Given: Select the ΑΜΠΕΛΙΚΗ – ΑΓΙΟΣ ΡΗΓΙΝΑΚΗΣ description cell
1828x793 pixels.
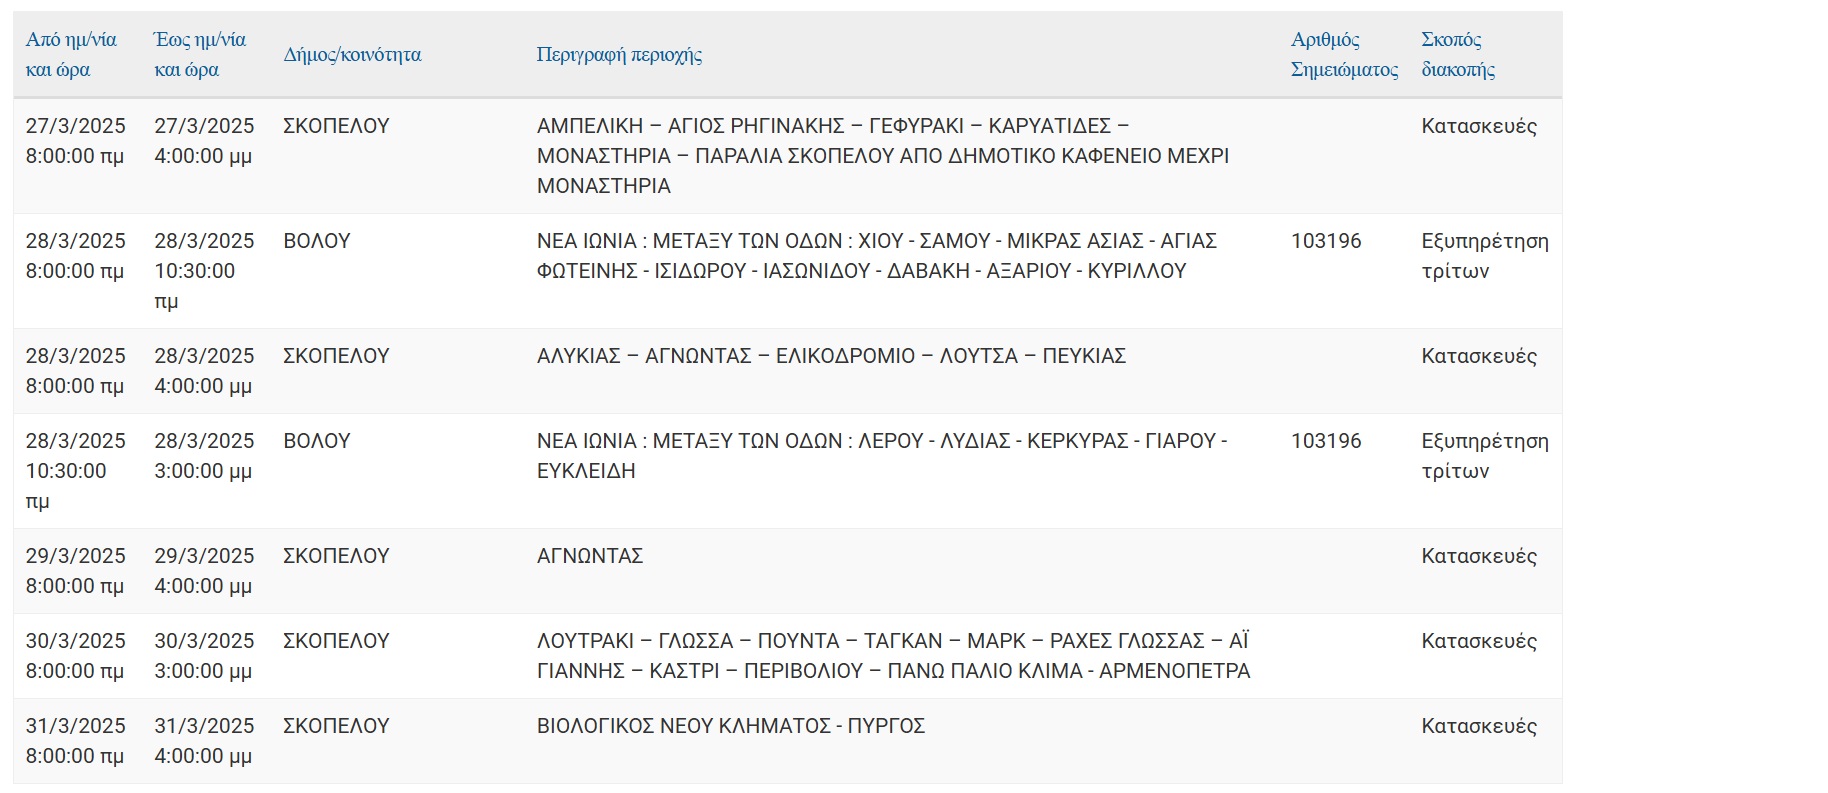Looking at the screenshot, I should coord(882,155).
